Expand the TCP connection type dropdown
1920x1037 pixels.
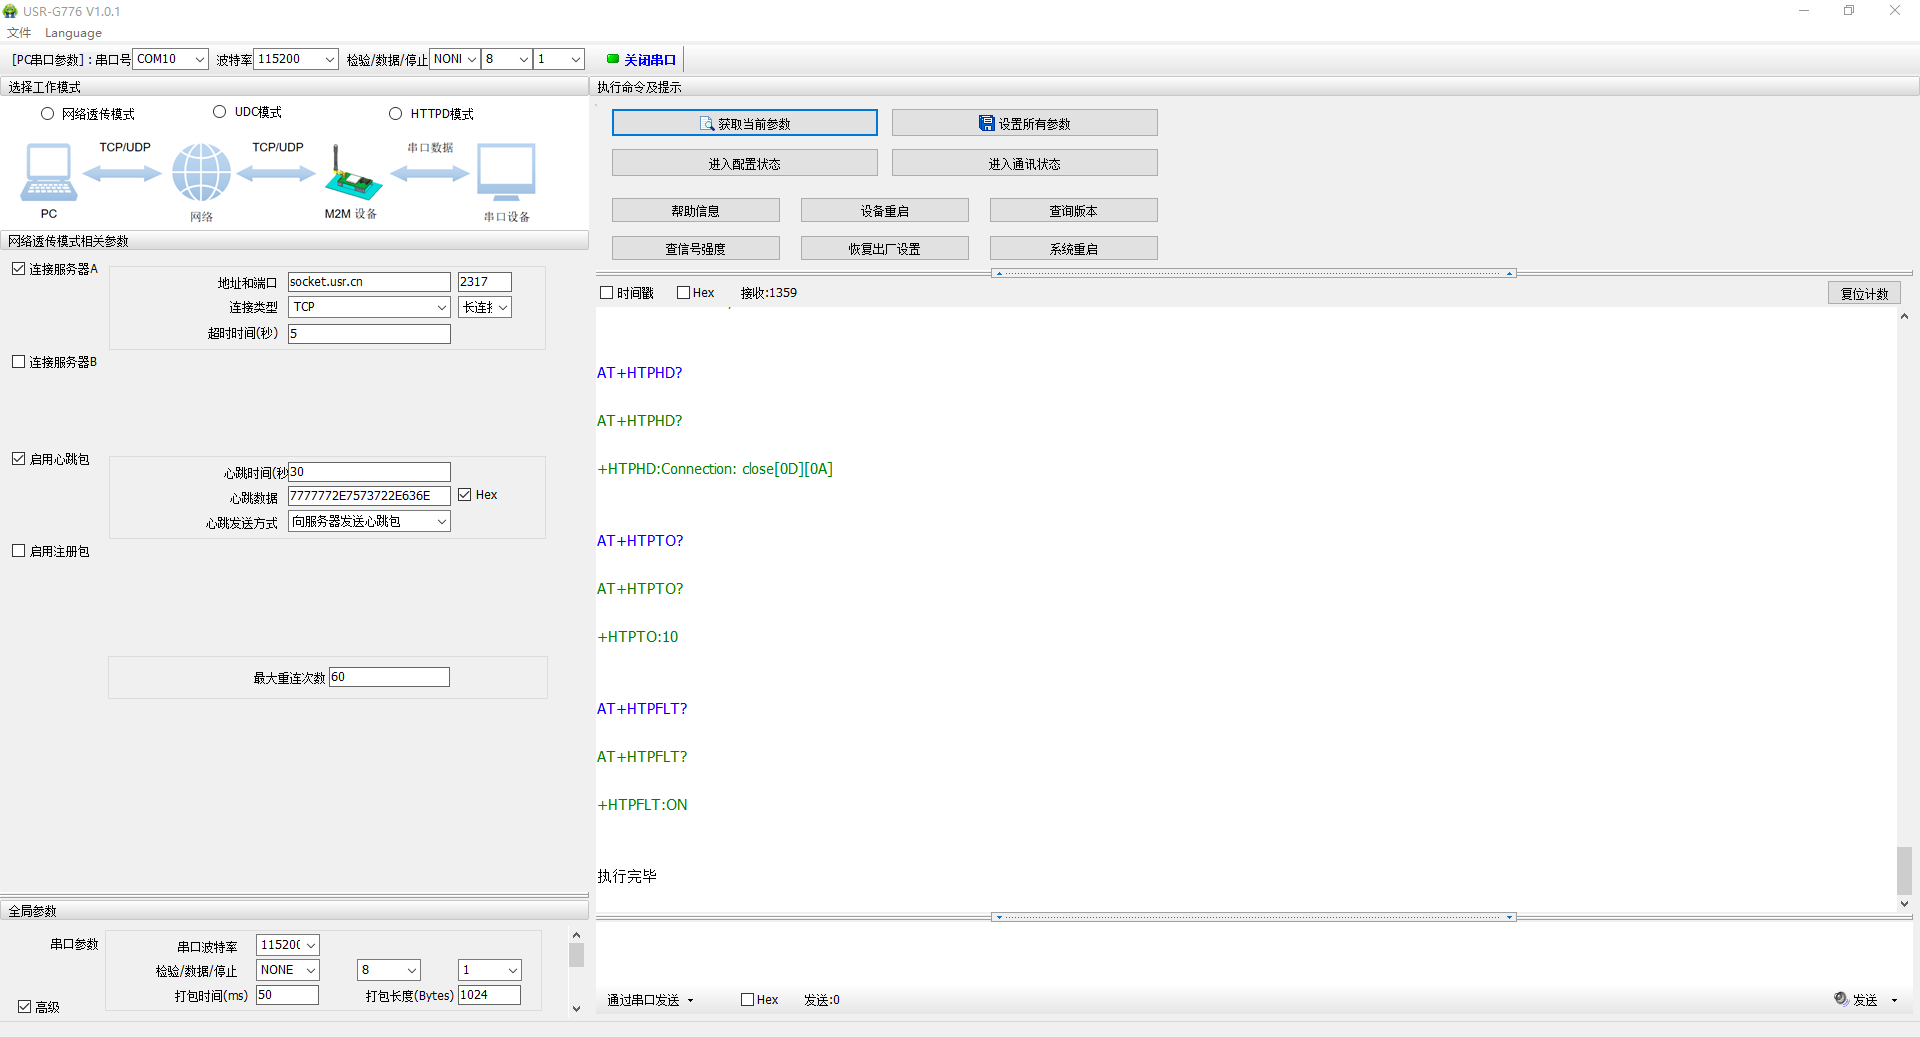369,307
